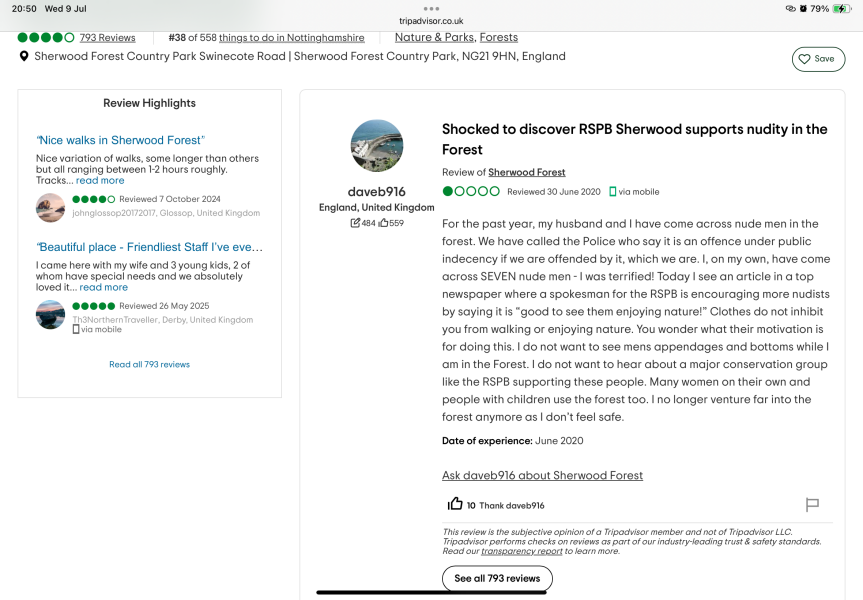Click the 793 Reviews link
Viewport: 863px width, 600px height.
(107, 37)
